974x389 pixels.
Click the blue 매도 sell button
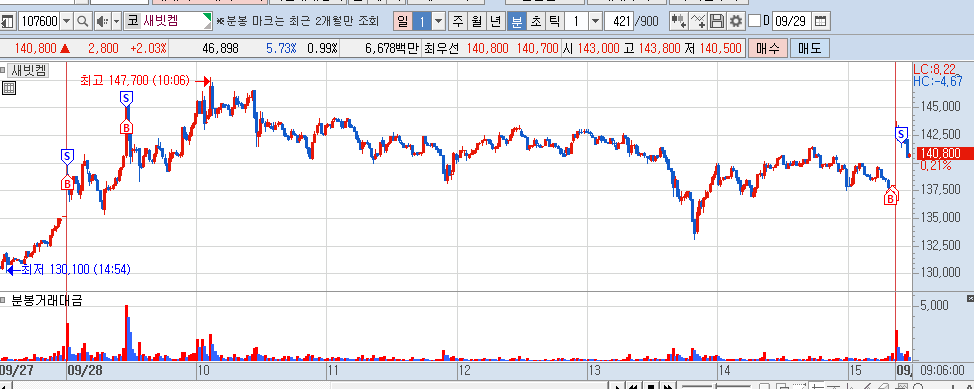[809, 48]
